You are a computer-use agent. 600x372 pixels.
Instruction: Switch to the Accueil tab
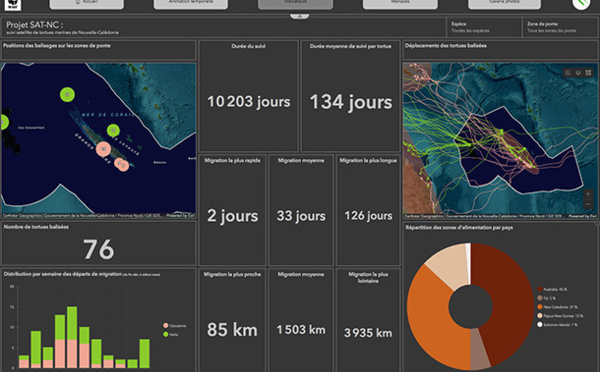[x=86, y=3]
